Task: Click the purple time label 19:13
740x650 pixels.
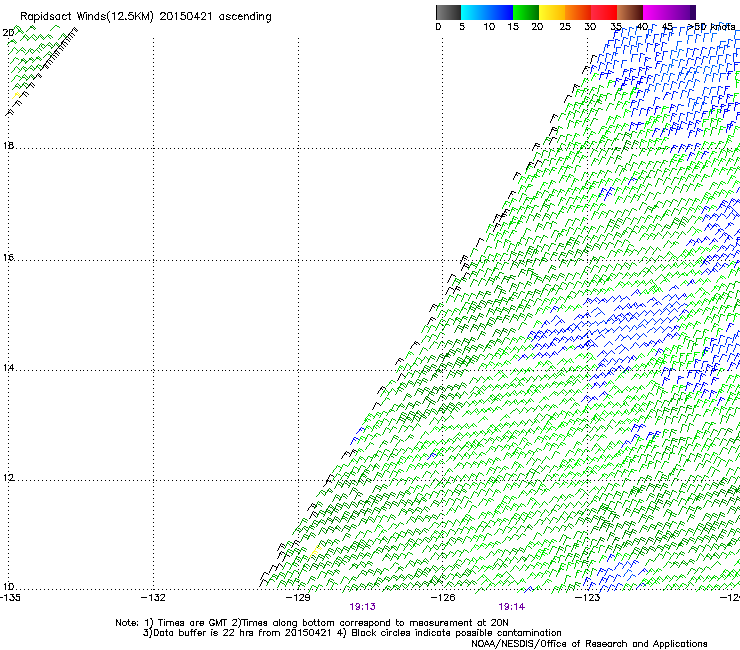Action: click(x=362, y=607)
